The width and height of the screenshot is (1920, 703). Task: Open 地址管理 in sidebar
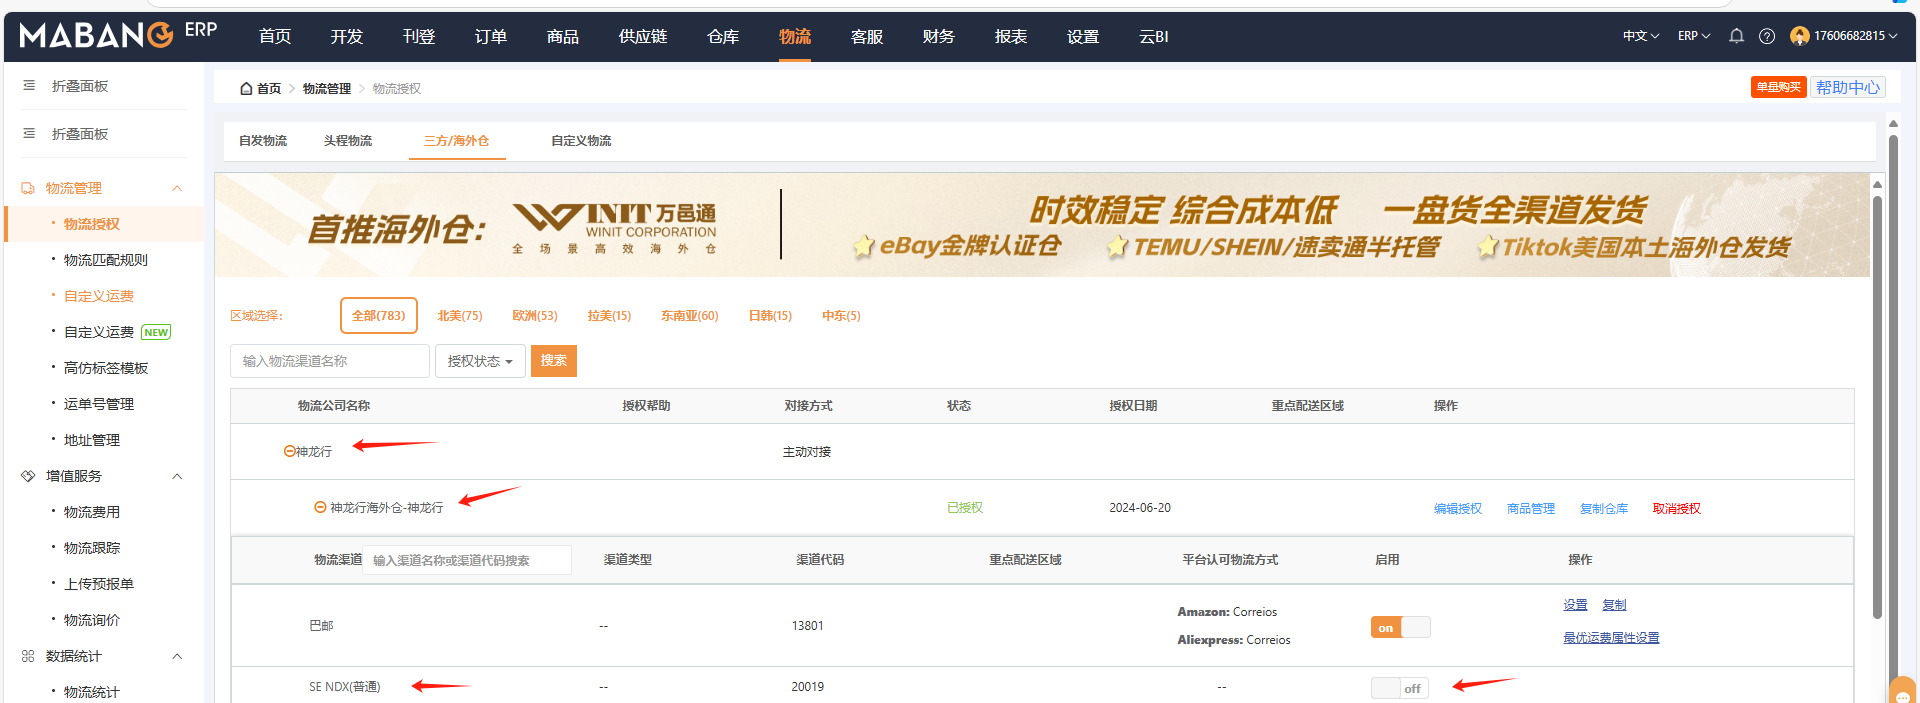(x=92, y=440)
